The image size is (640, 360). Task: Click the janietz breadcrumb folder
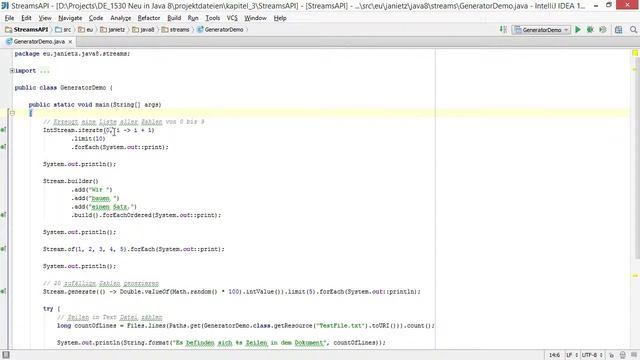tap(113, 29)
